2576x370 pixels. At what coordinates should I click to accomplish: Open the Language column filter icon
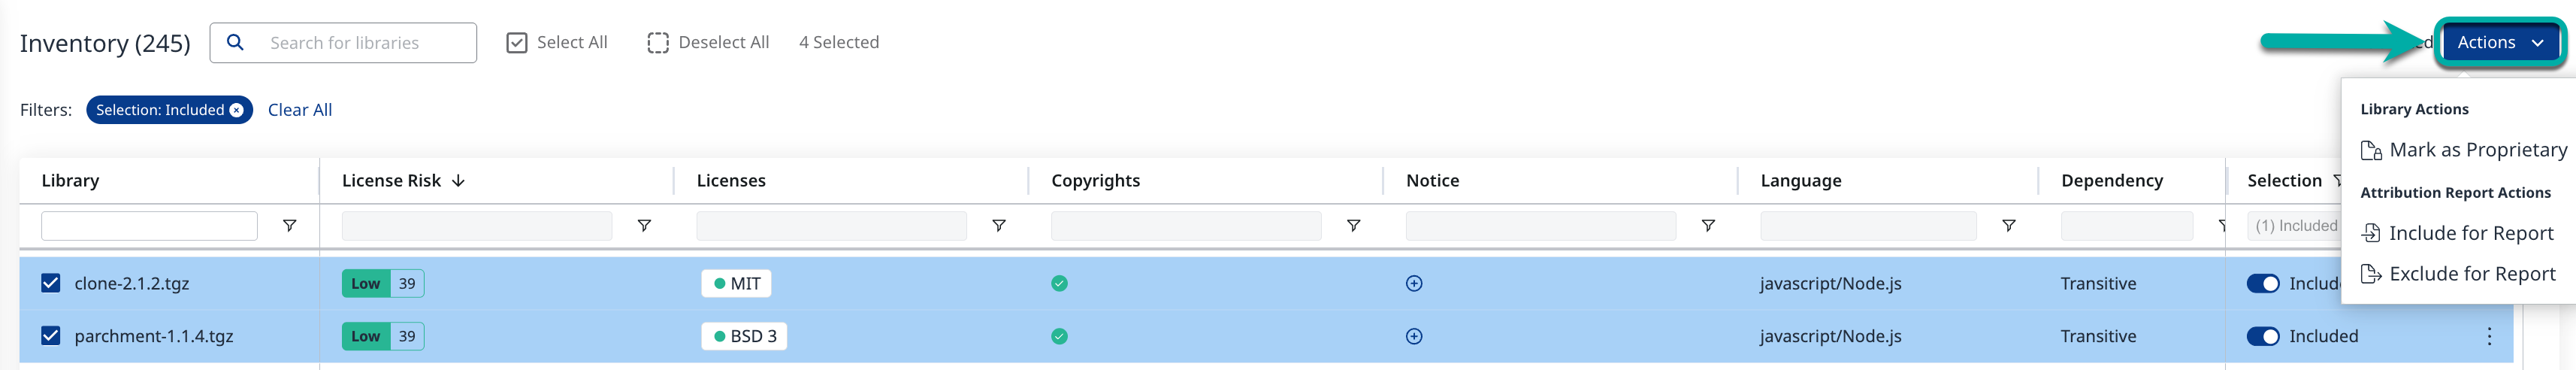click(x=2008, y=226)
